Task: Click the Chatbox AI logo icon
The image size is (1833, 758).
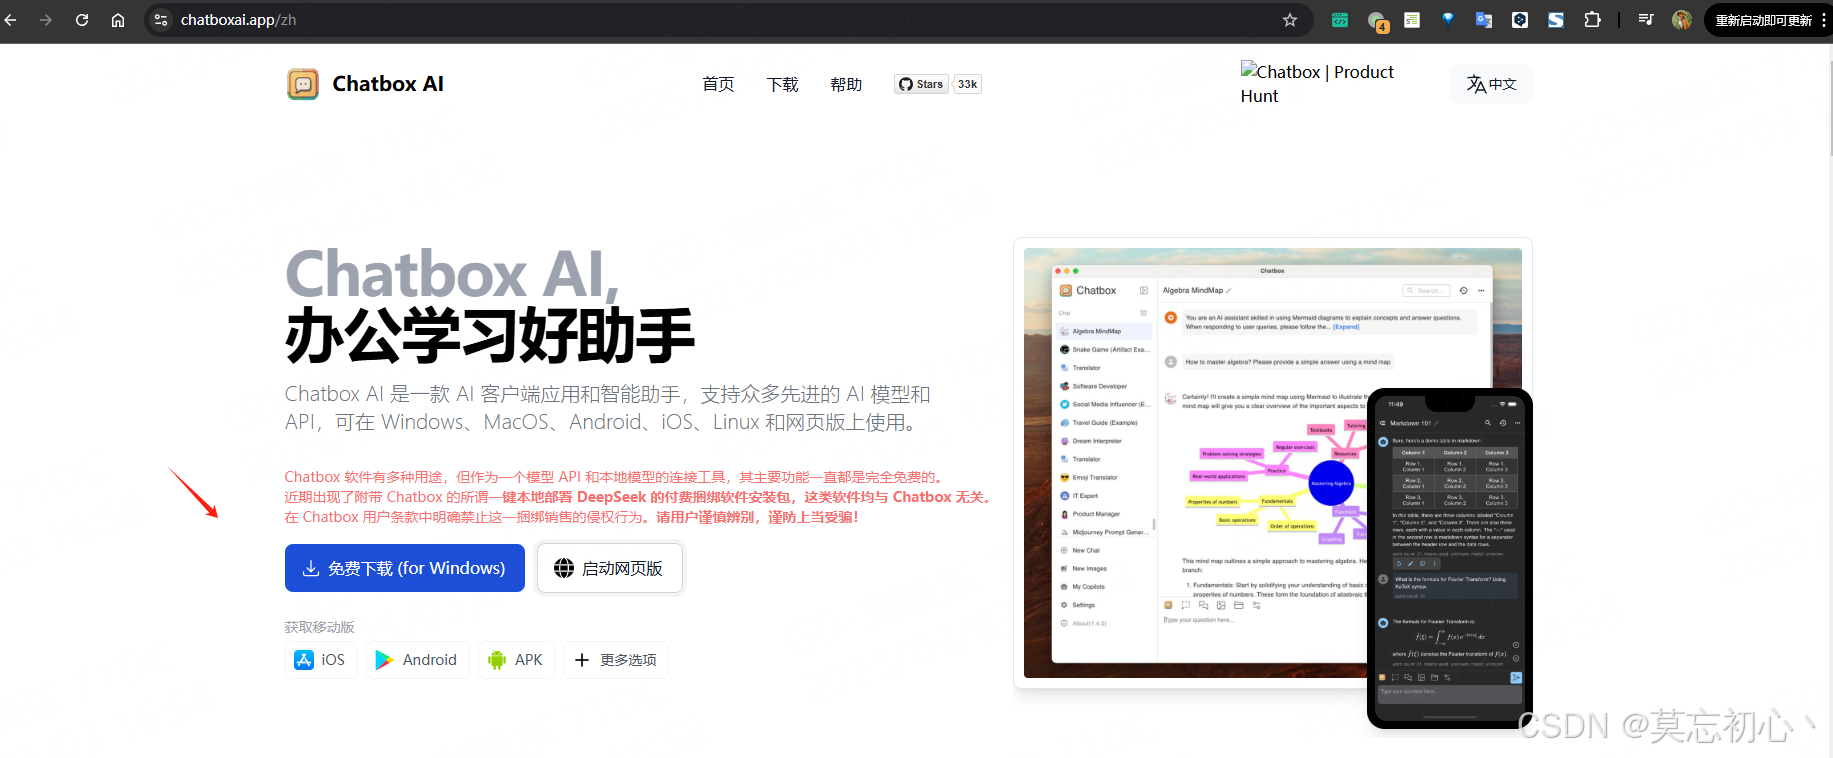Action: tap(303, 84)
